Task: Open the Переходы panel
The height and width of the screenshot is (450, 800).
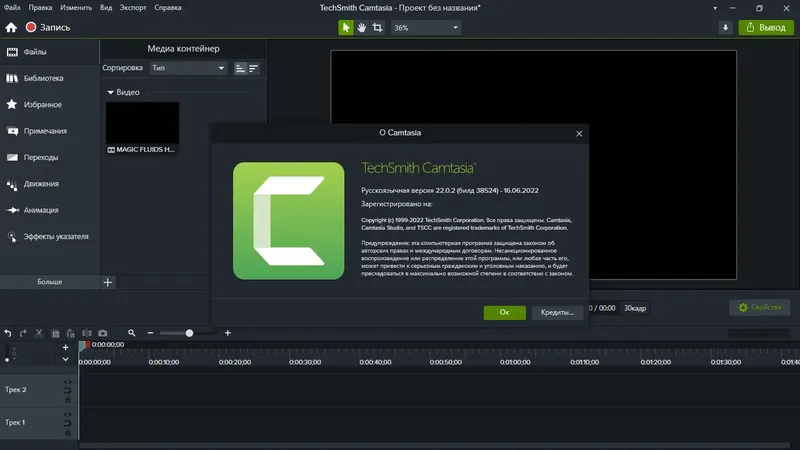Action: [x=49, y=157]
